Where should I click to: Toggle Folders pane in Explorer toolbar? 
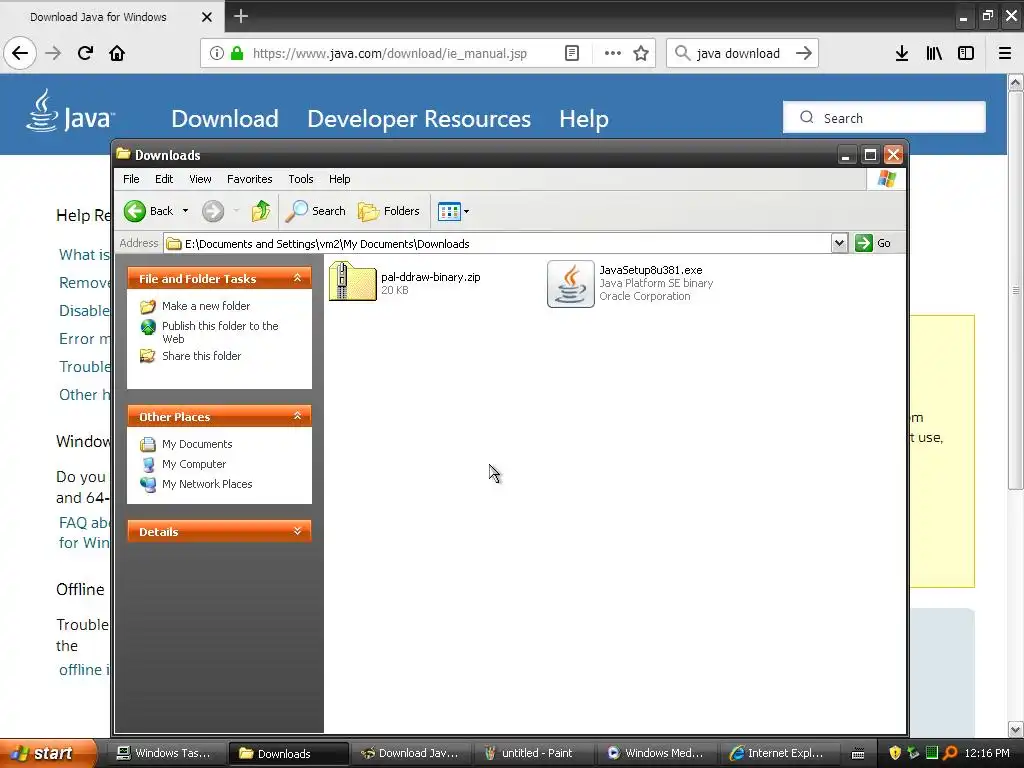(389, 211)
